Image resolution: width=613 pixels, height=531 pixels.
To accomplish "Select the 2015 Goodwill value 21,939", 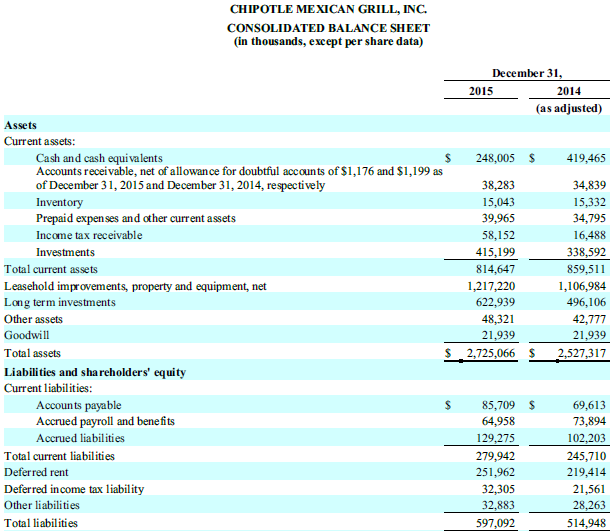I will tap(498, 335).
